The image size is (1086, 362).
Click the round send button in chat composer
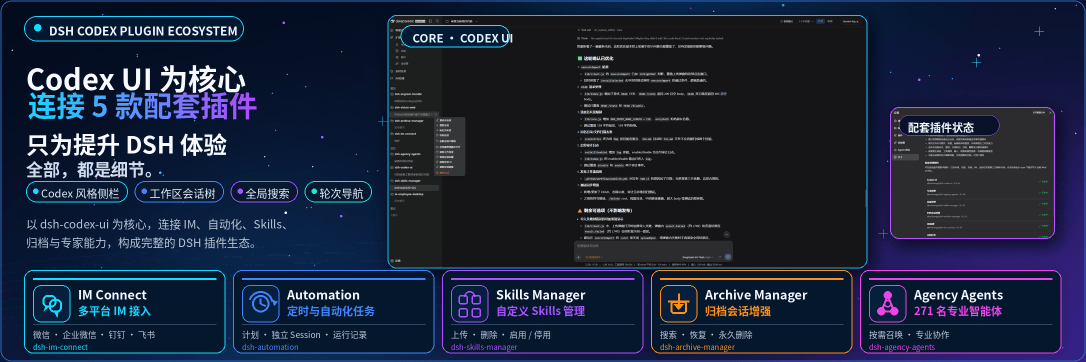(728, 257)
